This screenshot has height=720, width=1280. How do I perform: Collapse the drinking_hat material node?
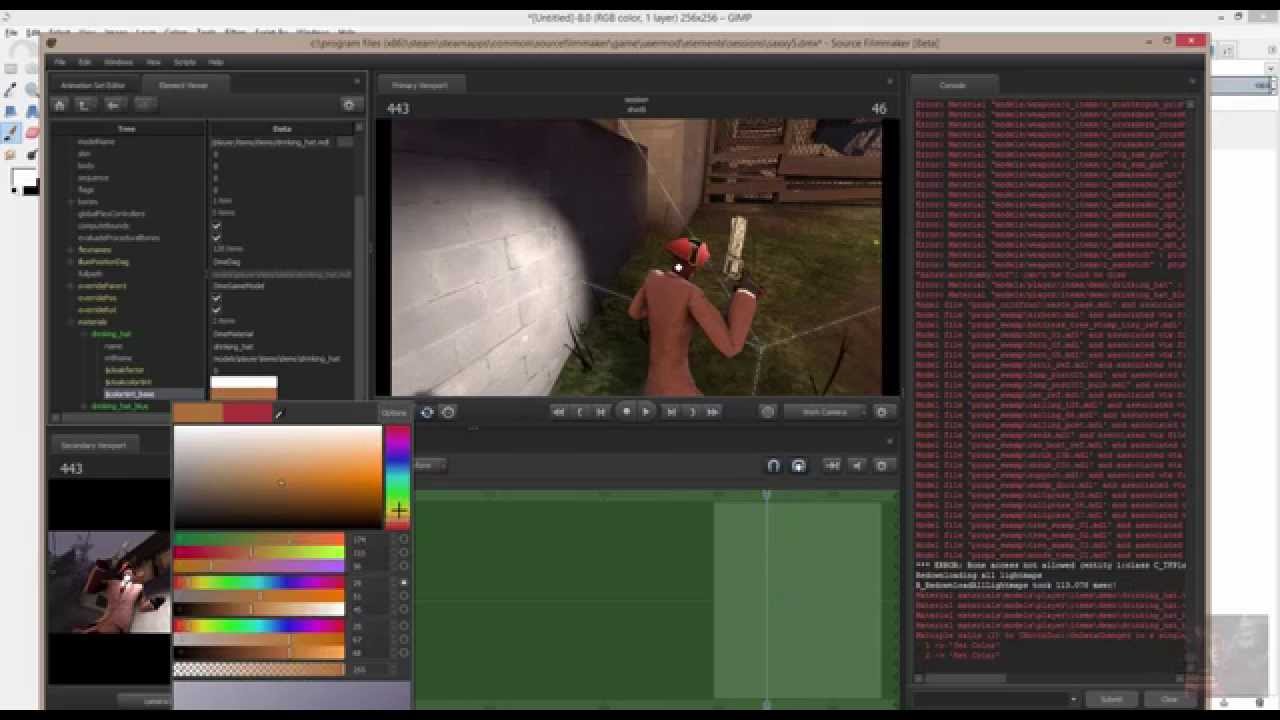(x=84, y=334)
